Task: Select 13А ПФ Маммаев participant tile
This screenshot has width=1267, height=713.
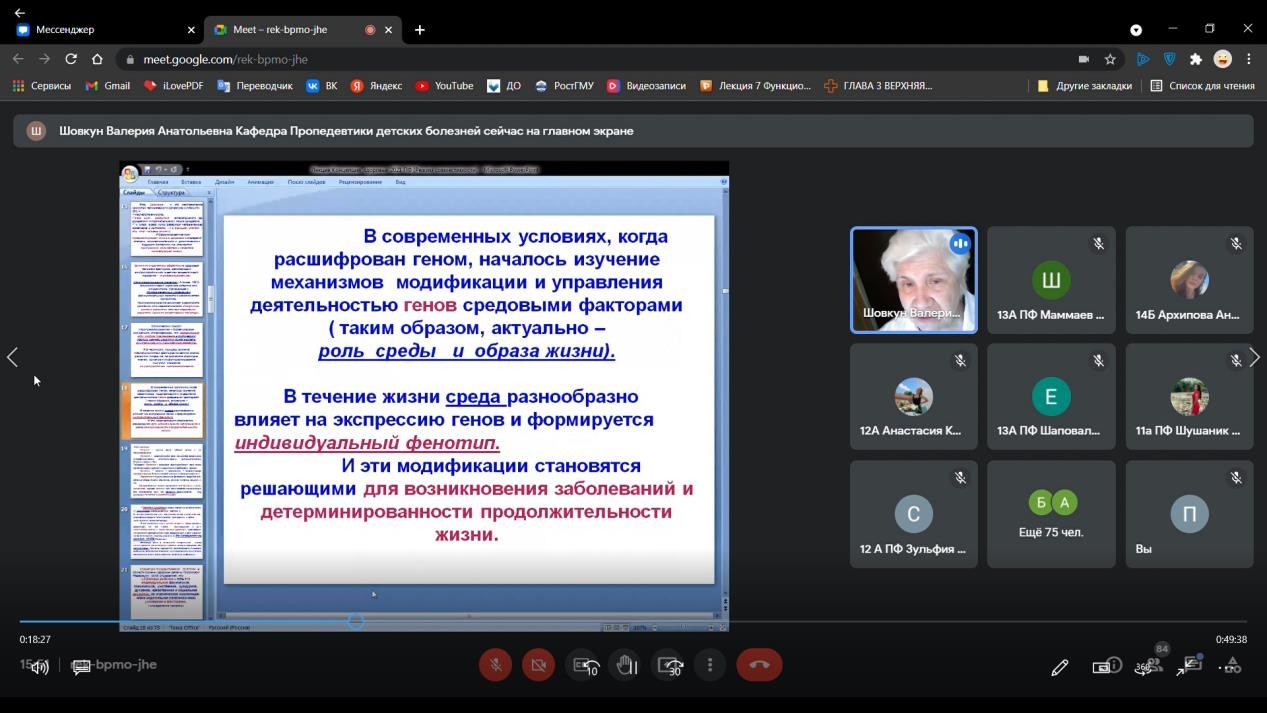Action: pos(1051,280)
